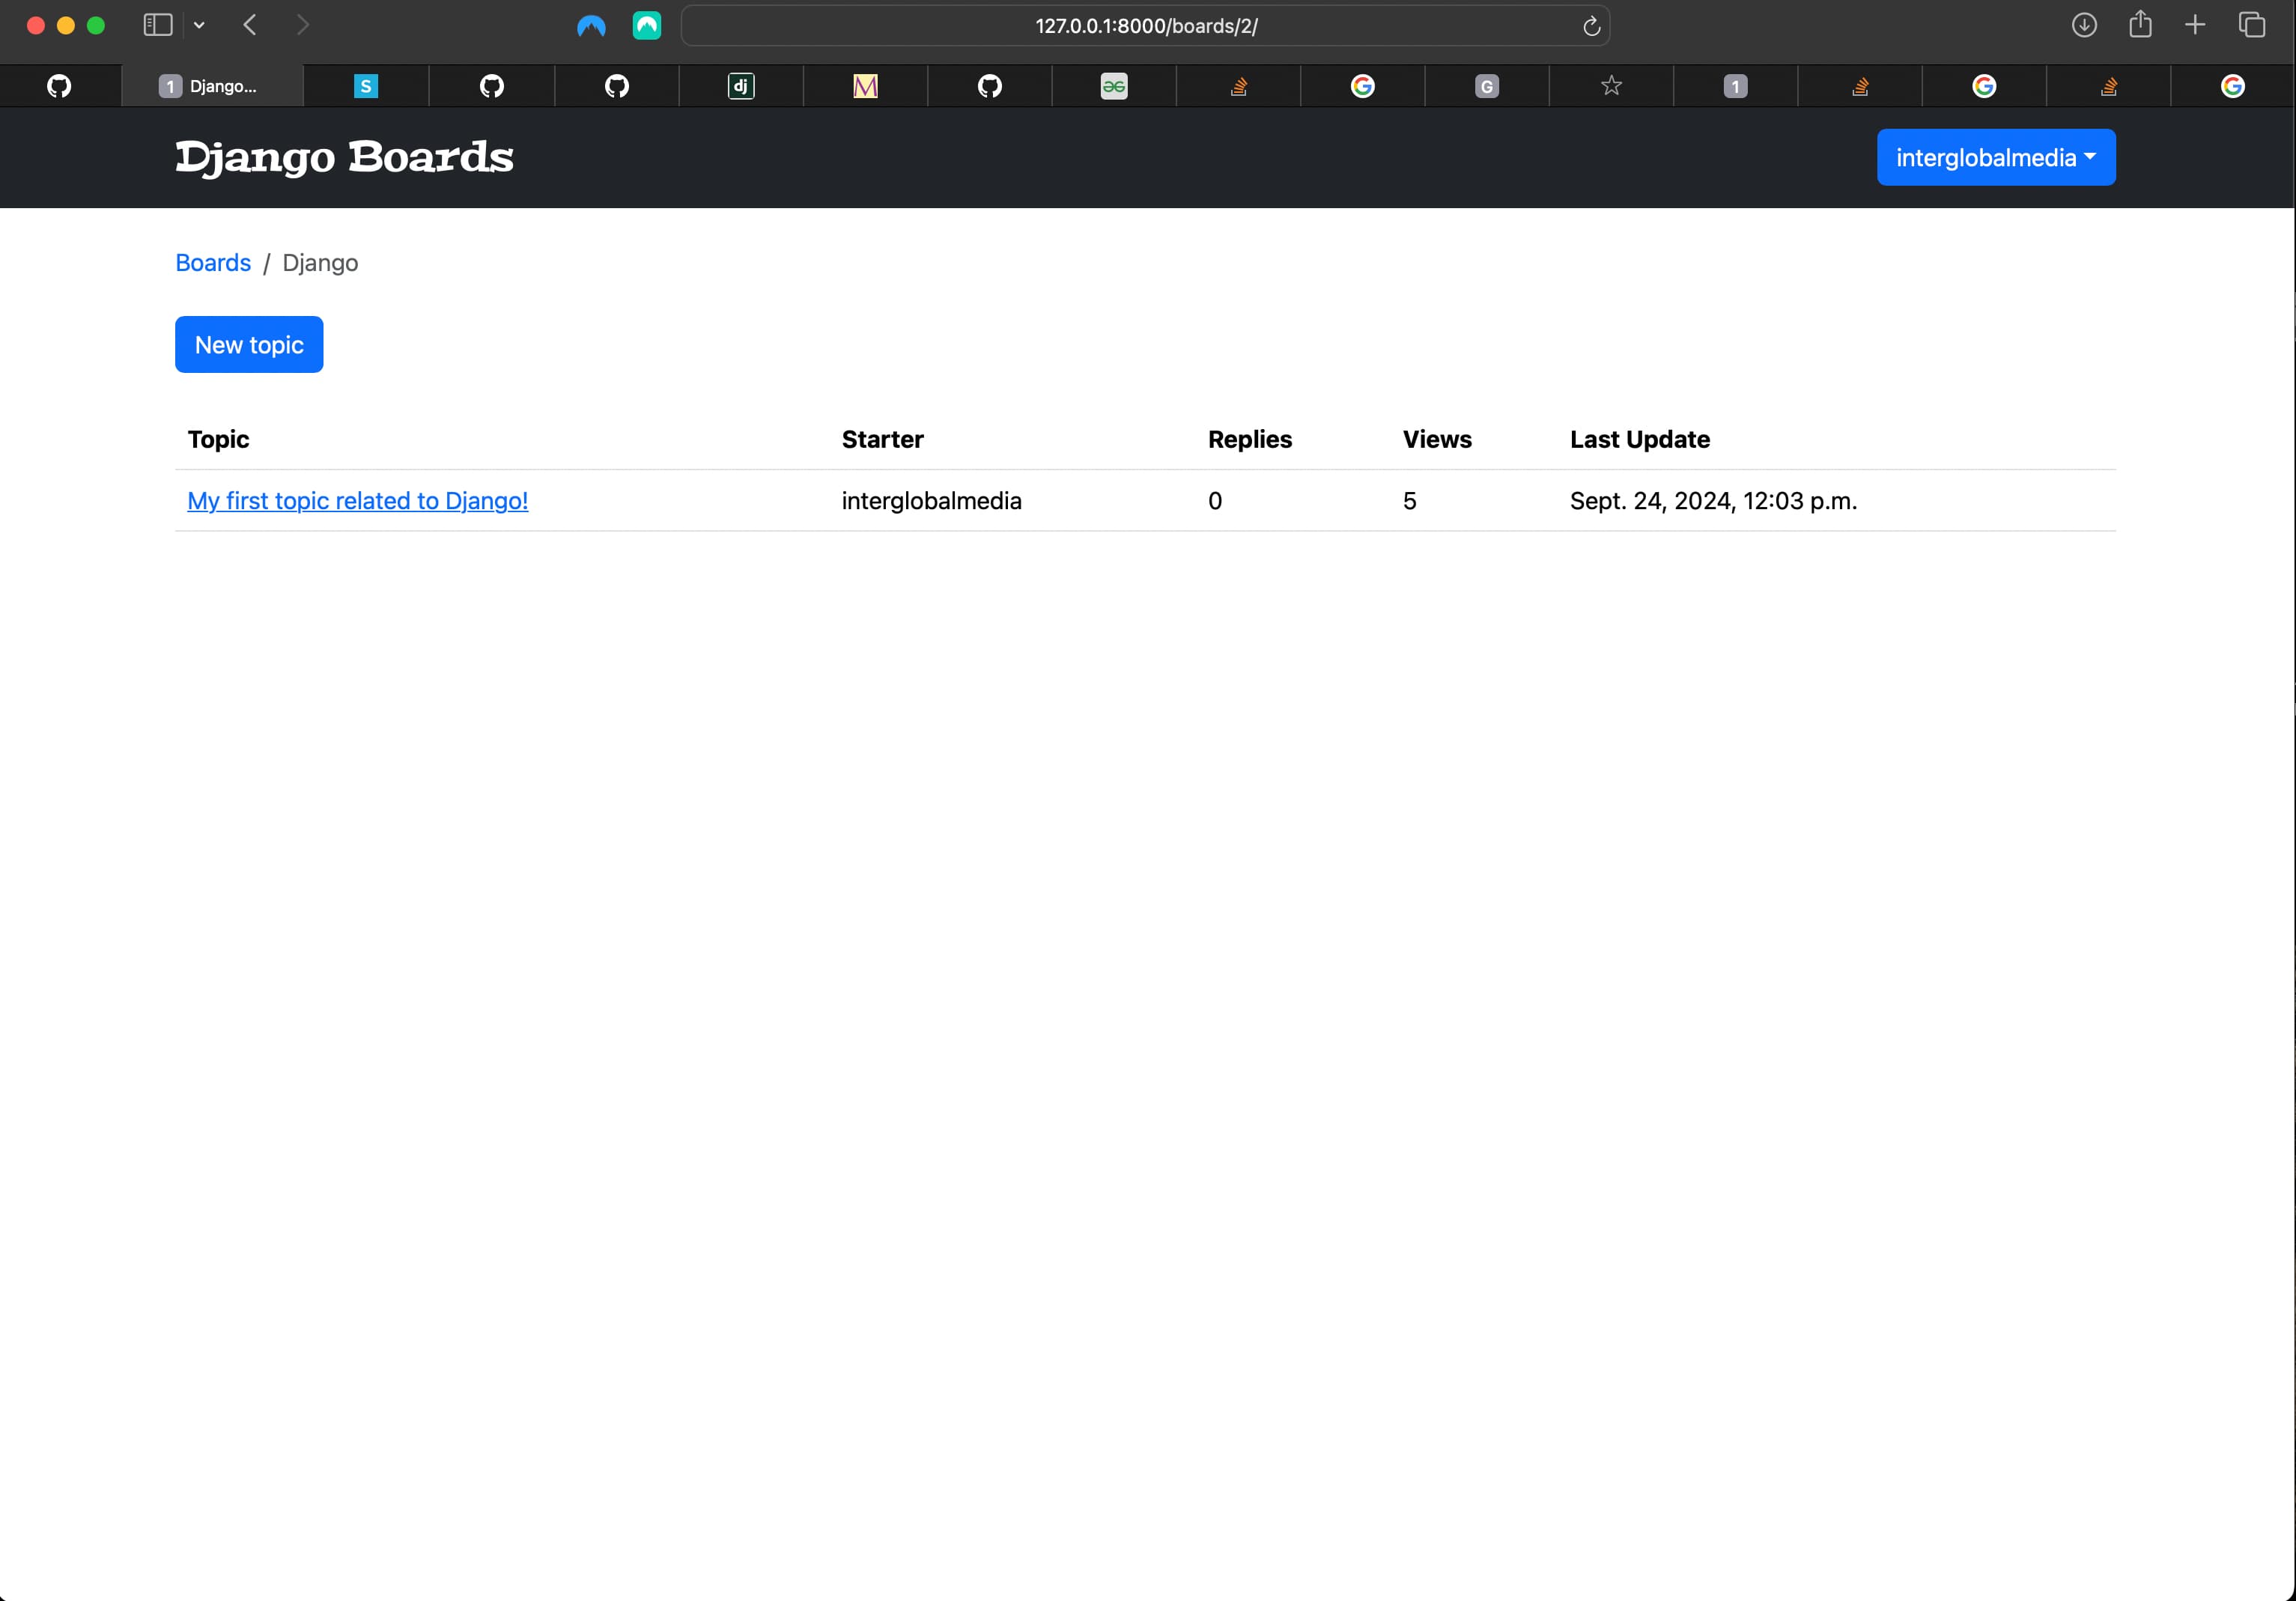Switch to the first Stack Overflow tab
Image resolution: width=2296 pixels, height=1601 pixels.
[1238, 86]
